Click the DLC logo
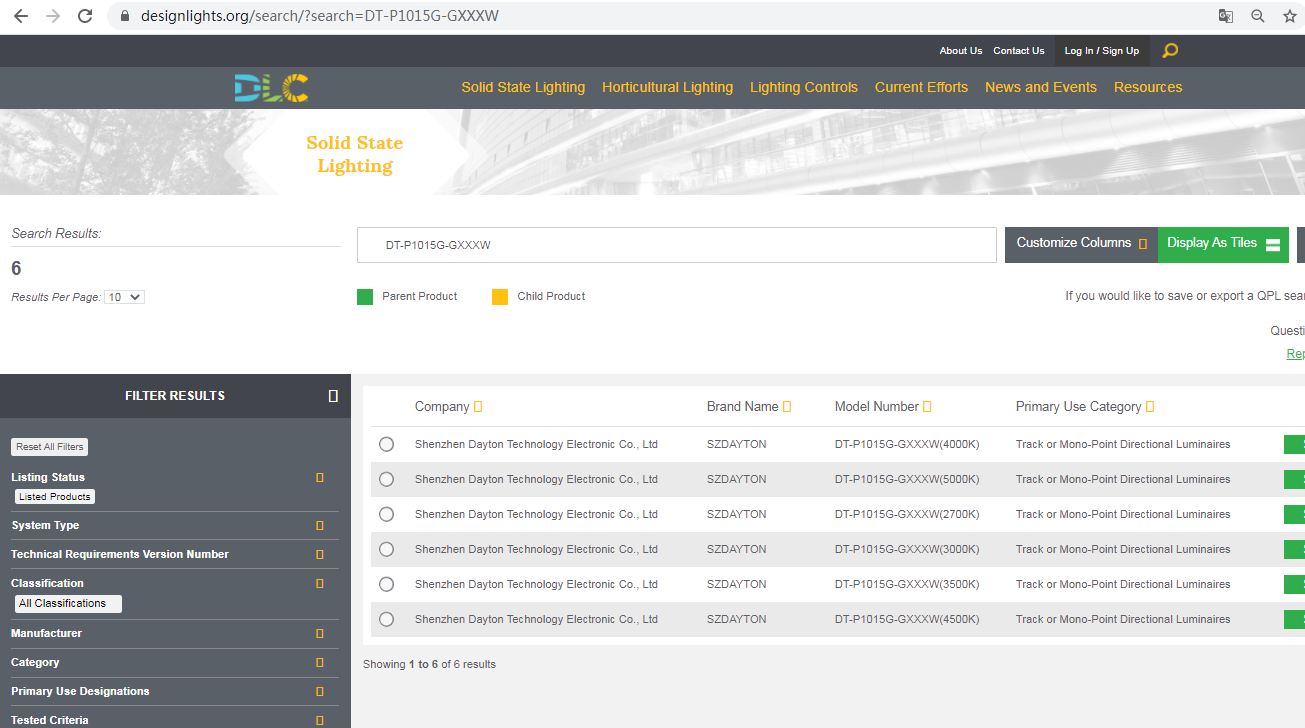This screenshot has width=1305, height=728. 271,88
